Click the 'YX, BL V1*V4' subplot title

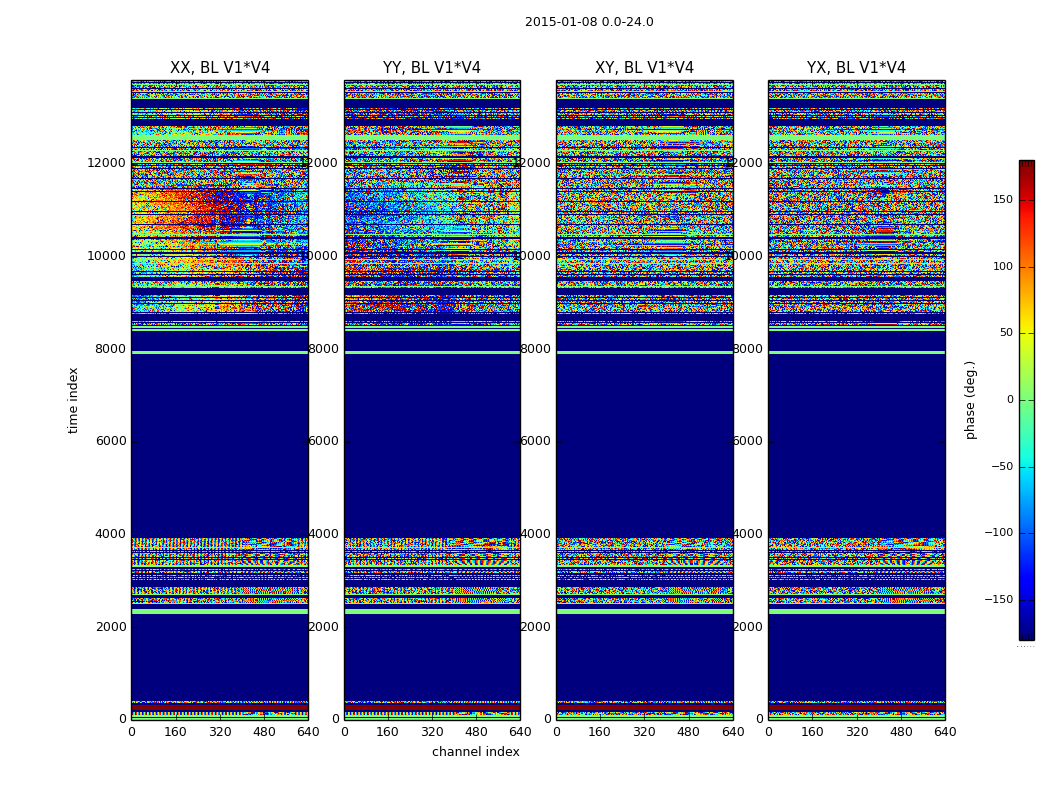coord(856,68)
